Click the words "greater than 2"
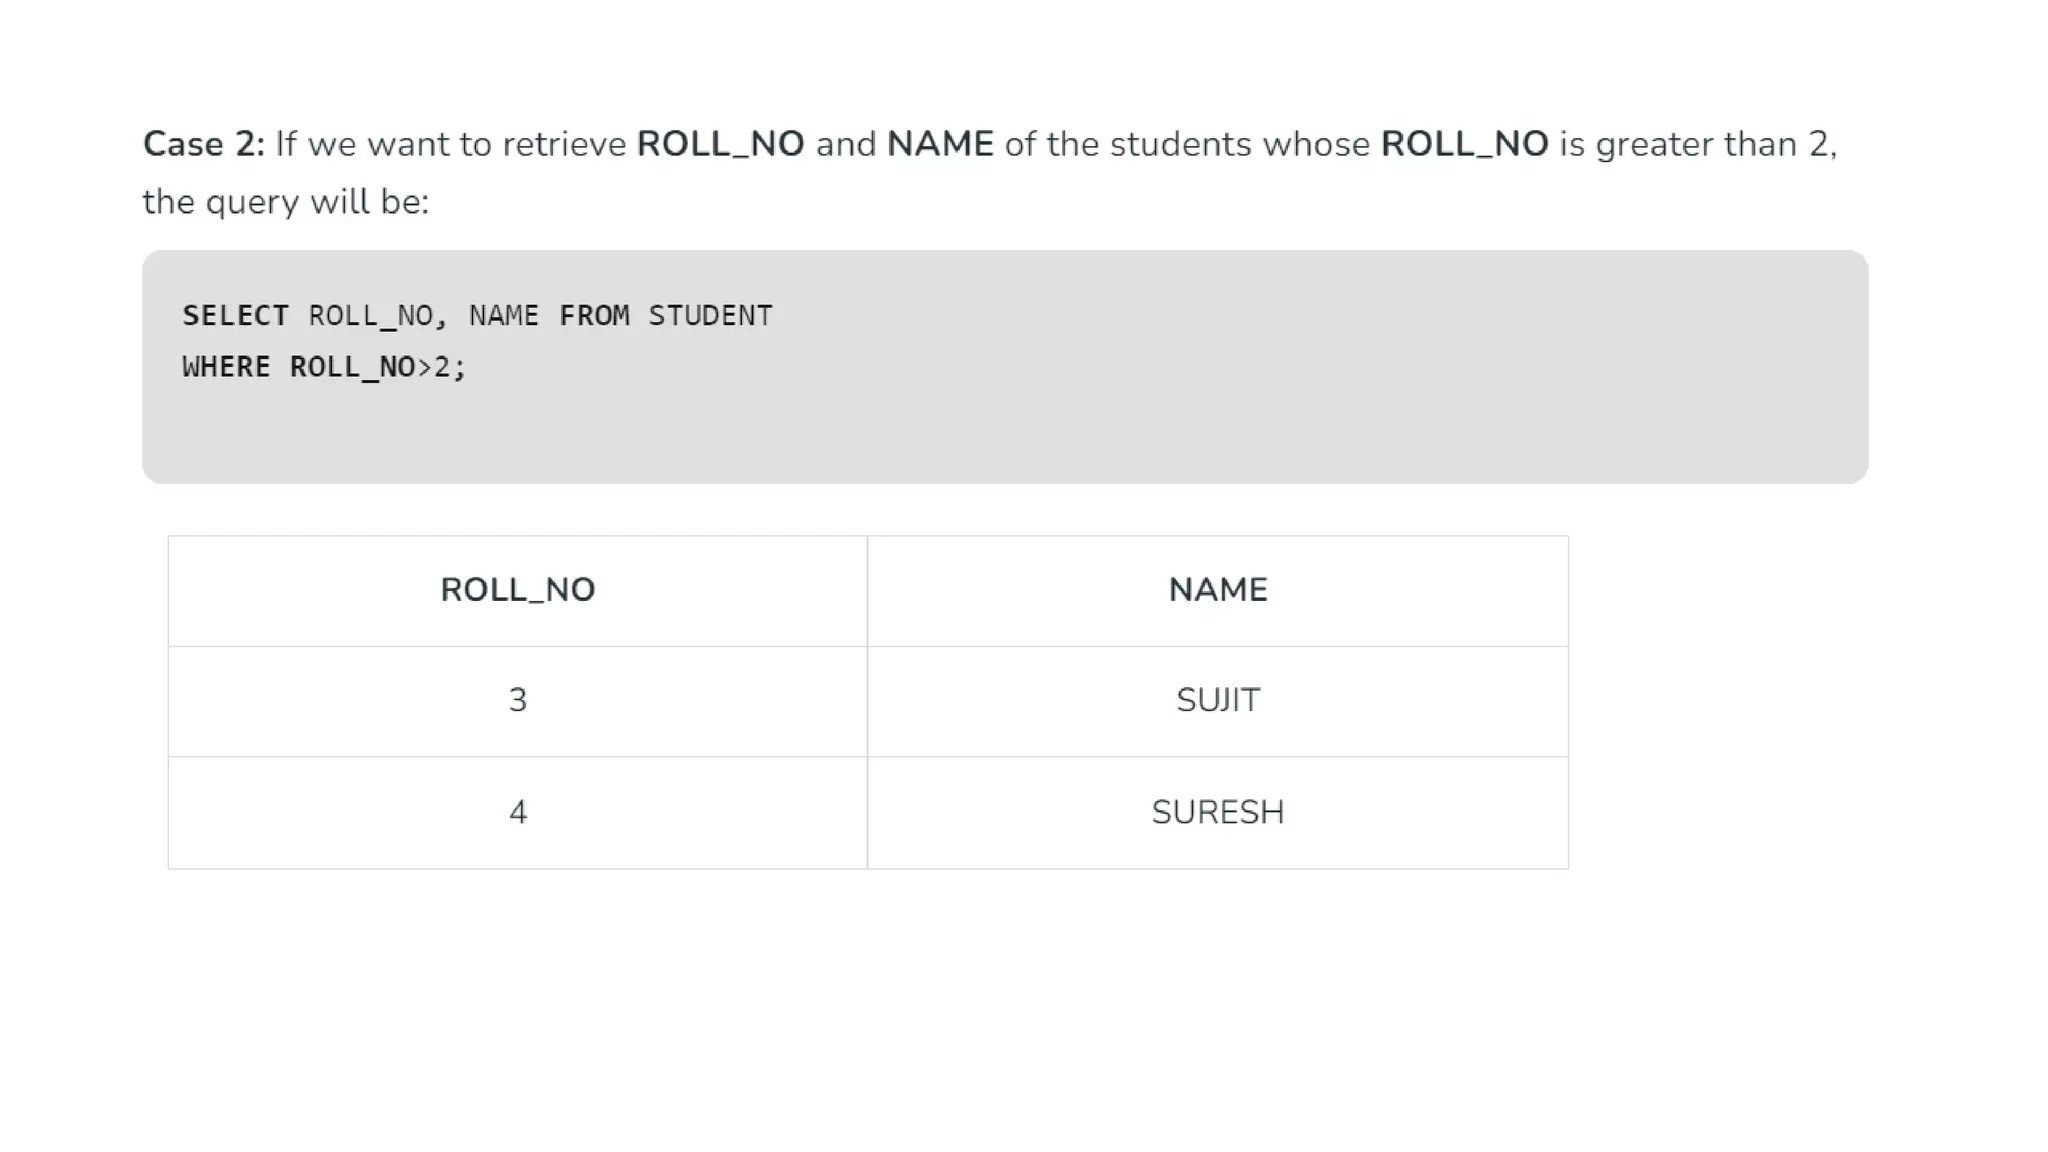The width and height of the screenshot is (2048, 1152). point(1715,144)
